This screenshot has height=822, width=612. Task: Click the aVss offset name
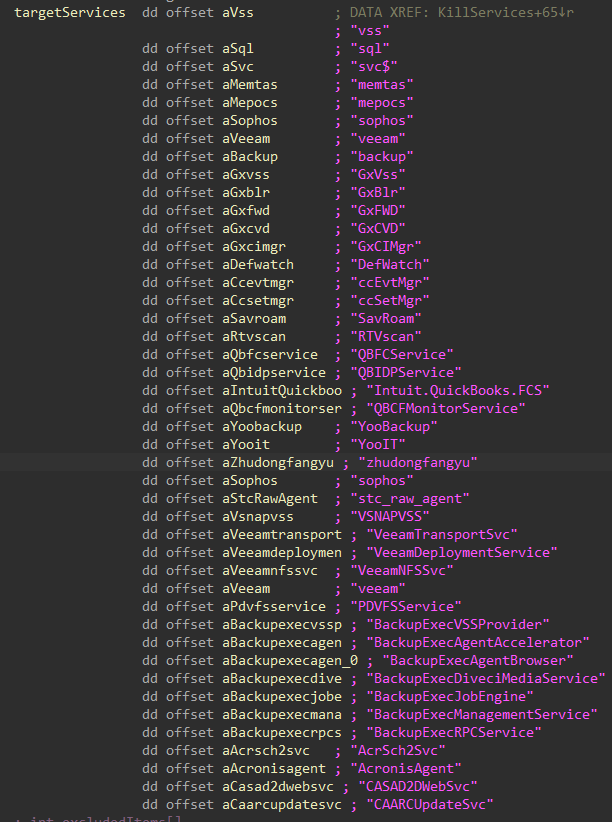pyautogui.click(x=238, y=13)
